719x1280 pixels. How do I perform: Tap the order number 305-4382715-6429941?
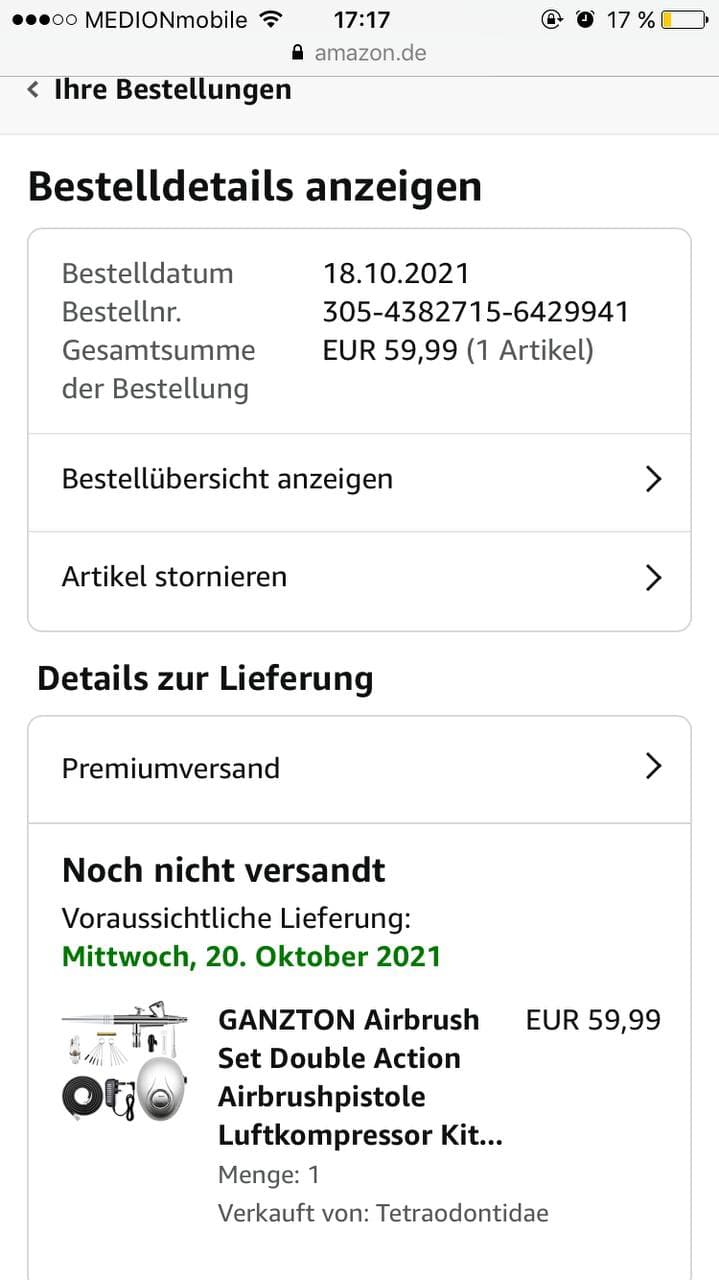(x=476, y=312)
